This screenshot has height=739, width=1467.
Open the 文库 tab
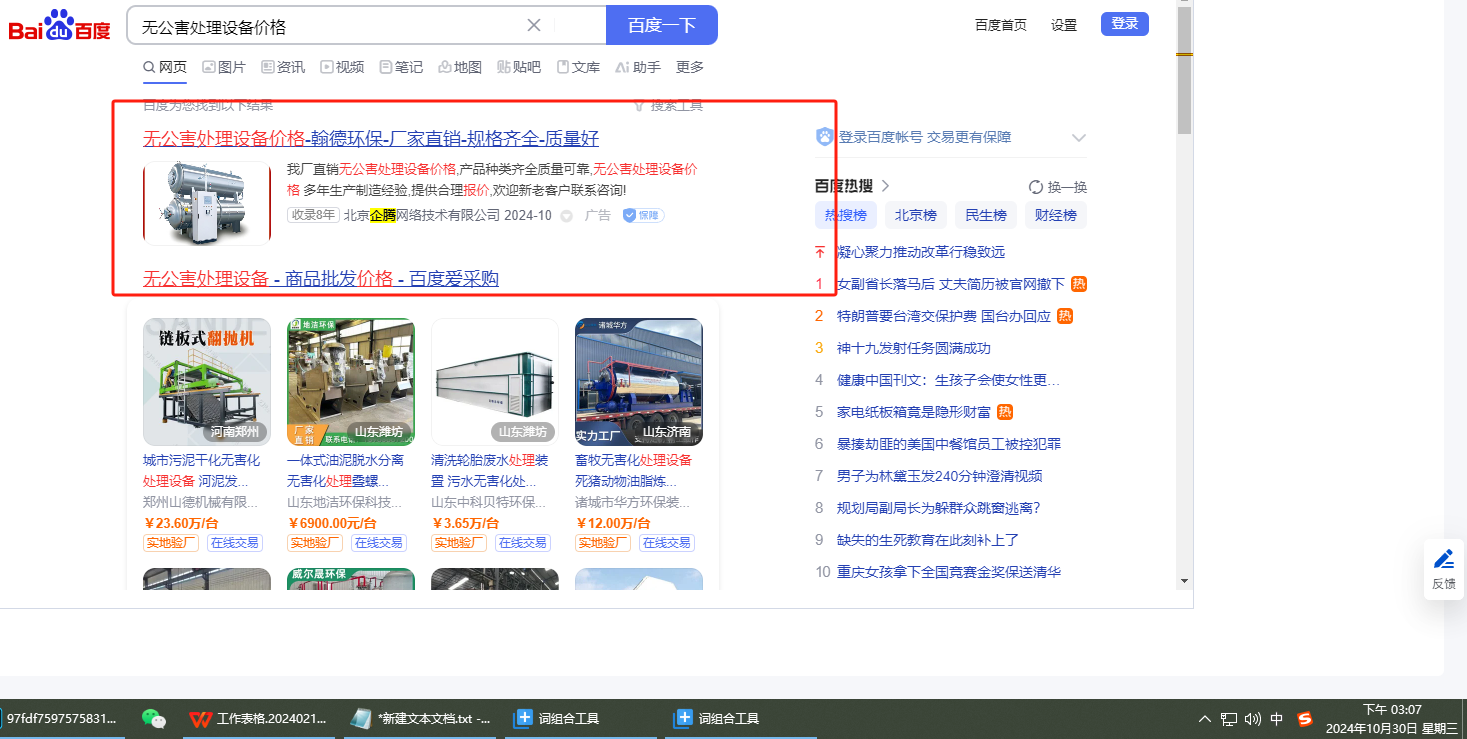(578, 67)
